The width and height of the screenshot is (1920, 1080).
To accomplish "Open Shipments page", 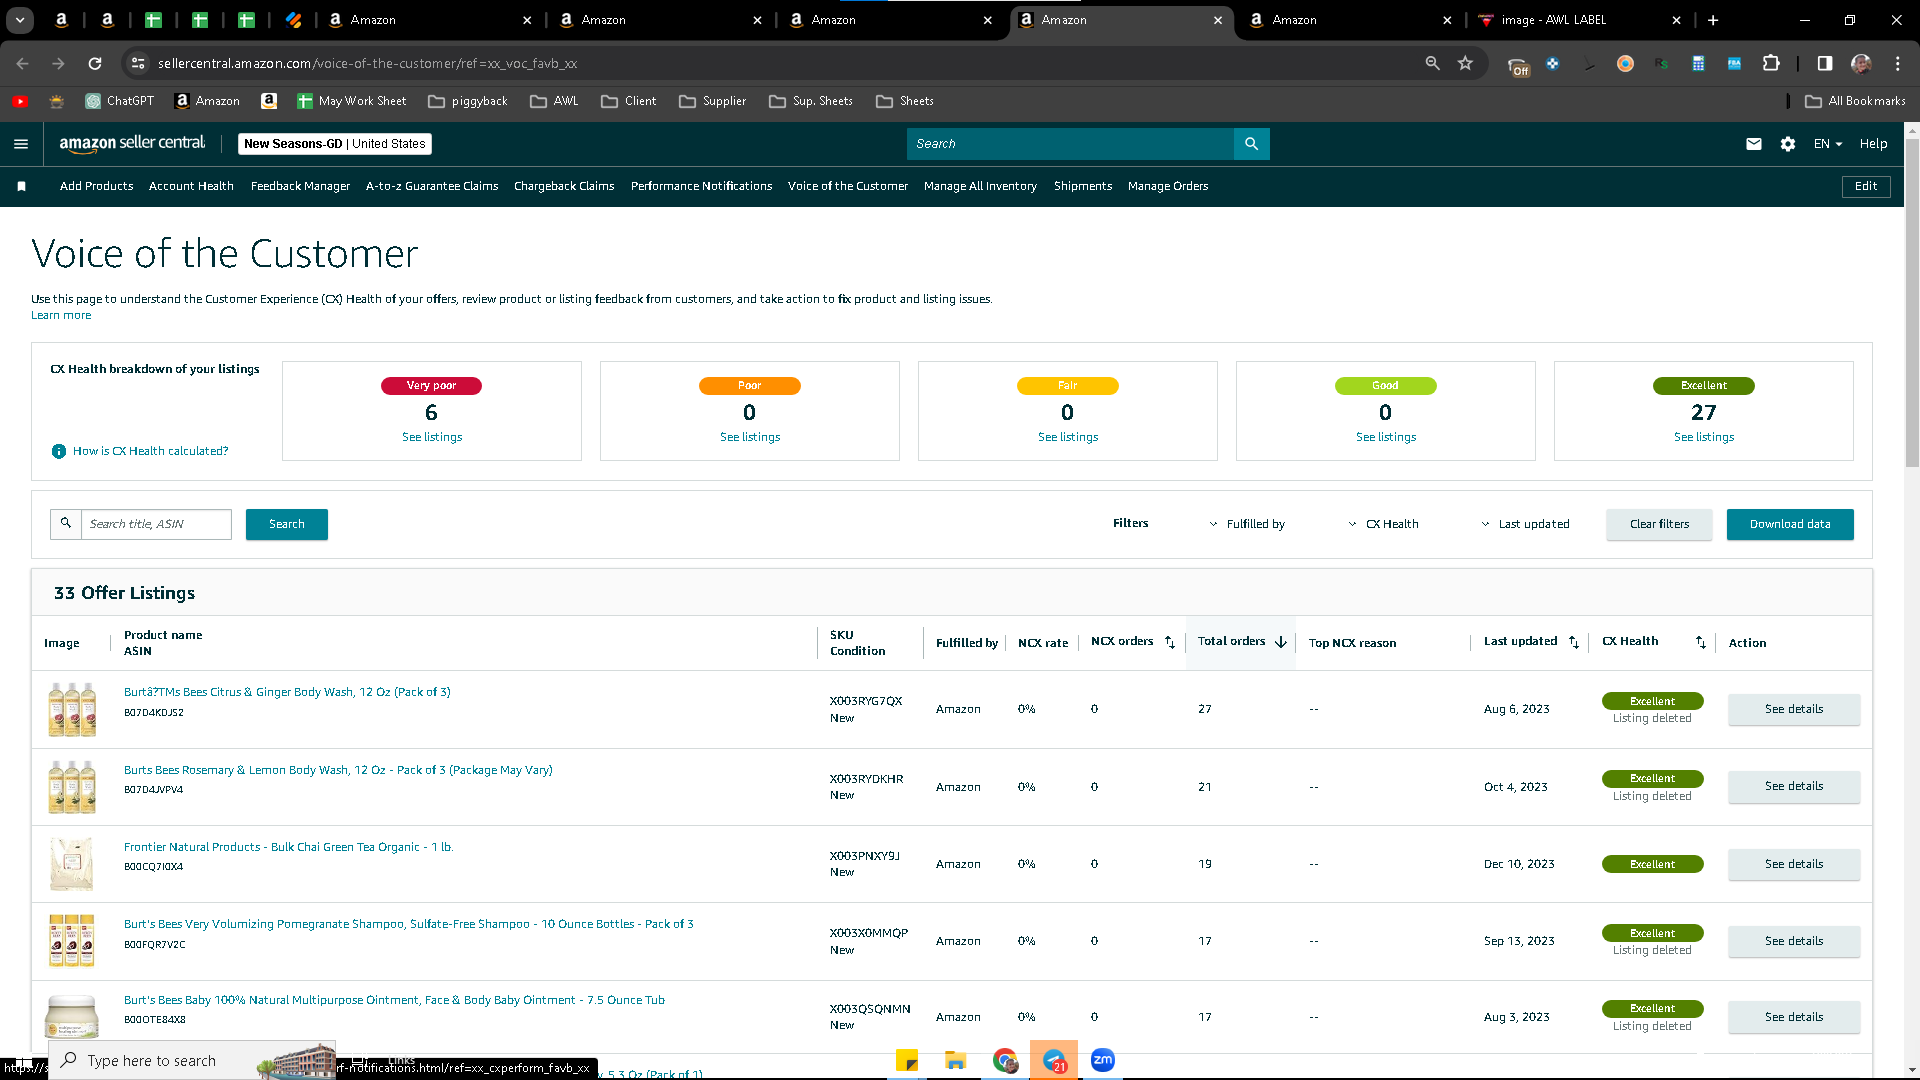I will point(1083,186).
